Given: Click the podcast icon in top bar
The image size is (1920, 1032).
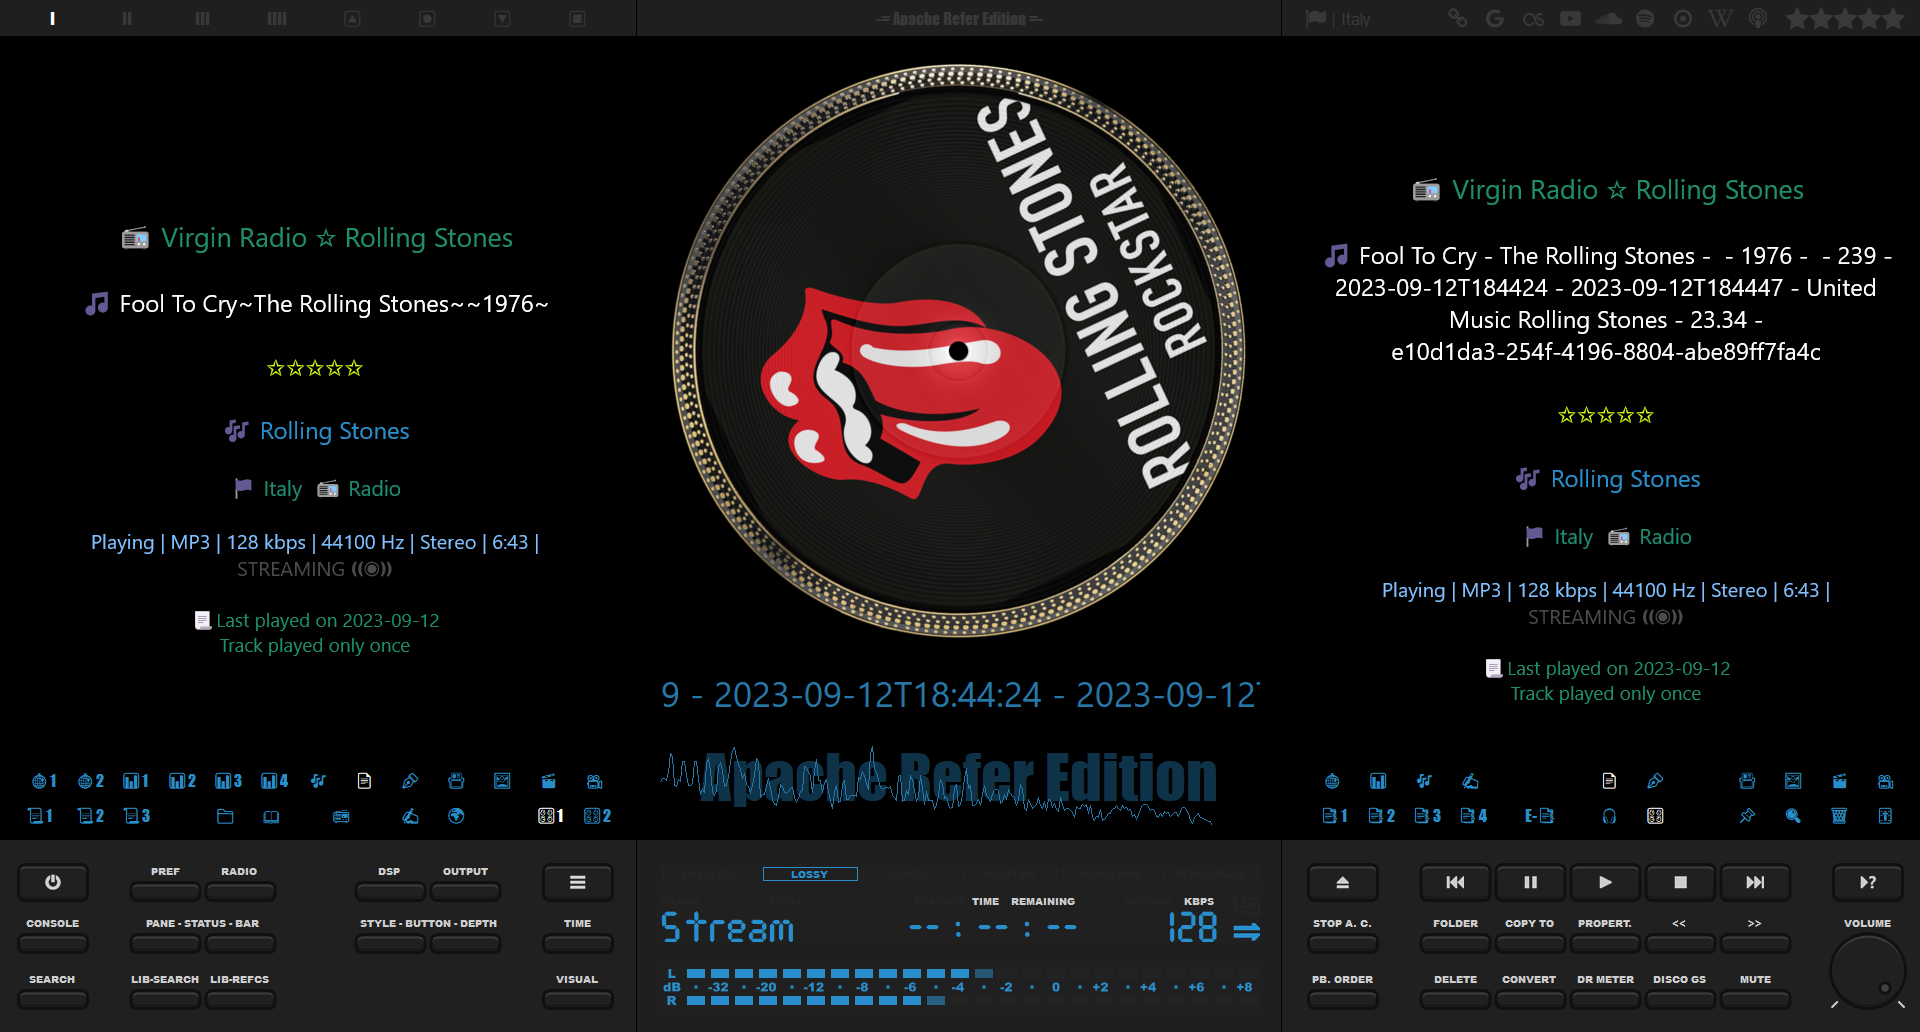Looking at the screenshot, I should pos(1758,18).
